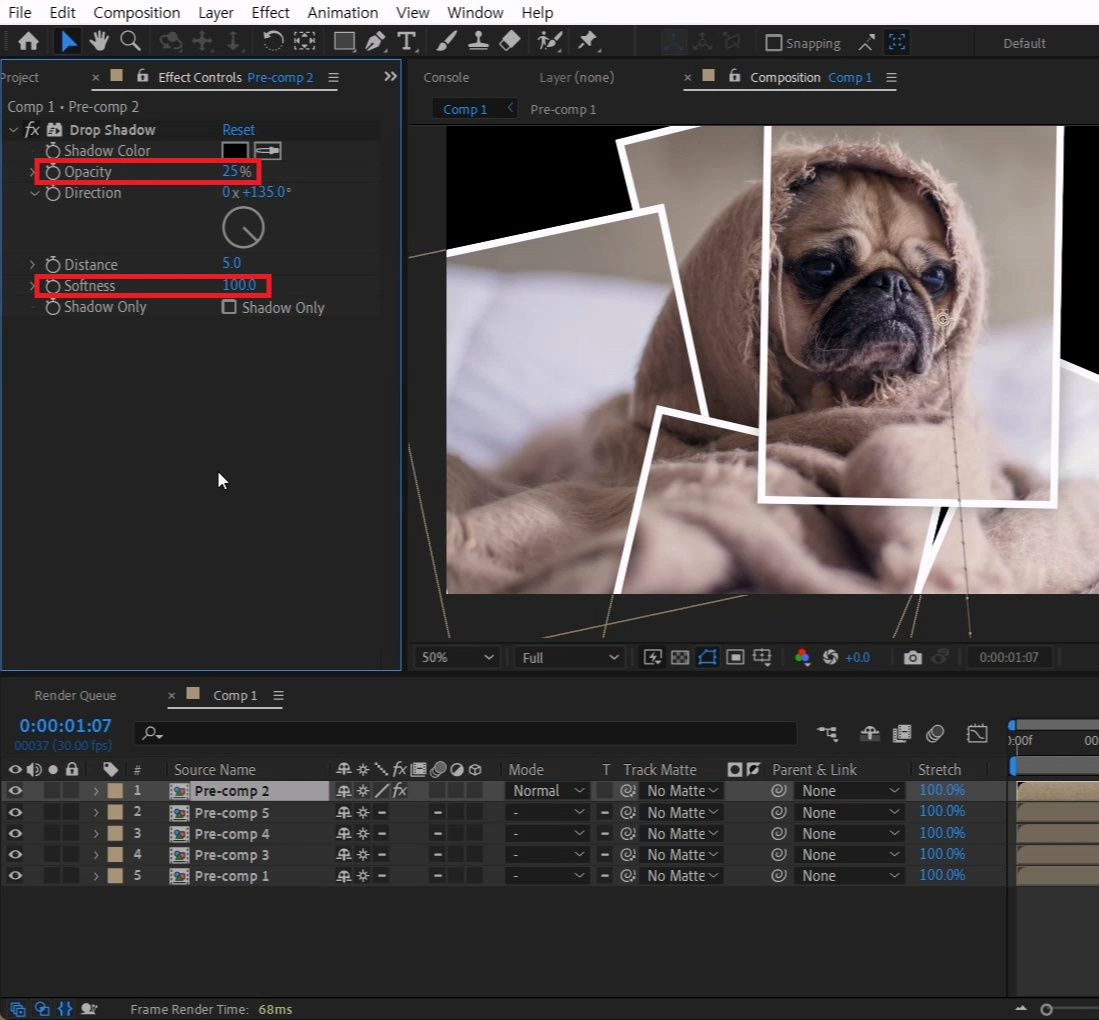Click Softness value 100.0
Screen dimensions: 1099x1020
click(239, 285)
